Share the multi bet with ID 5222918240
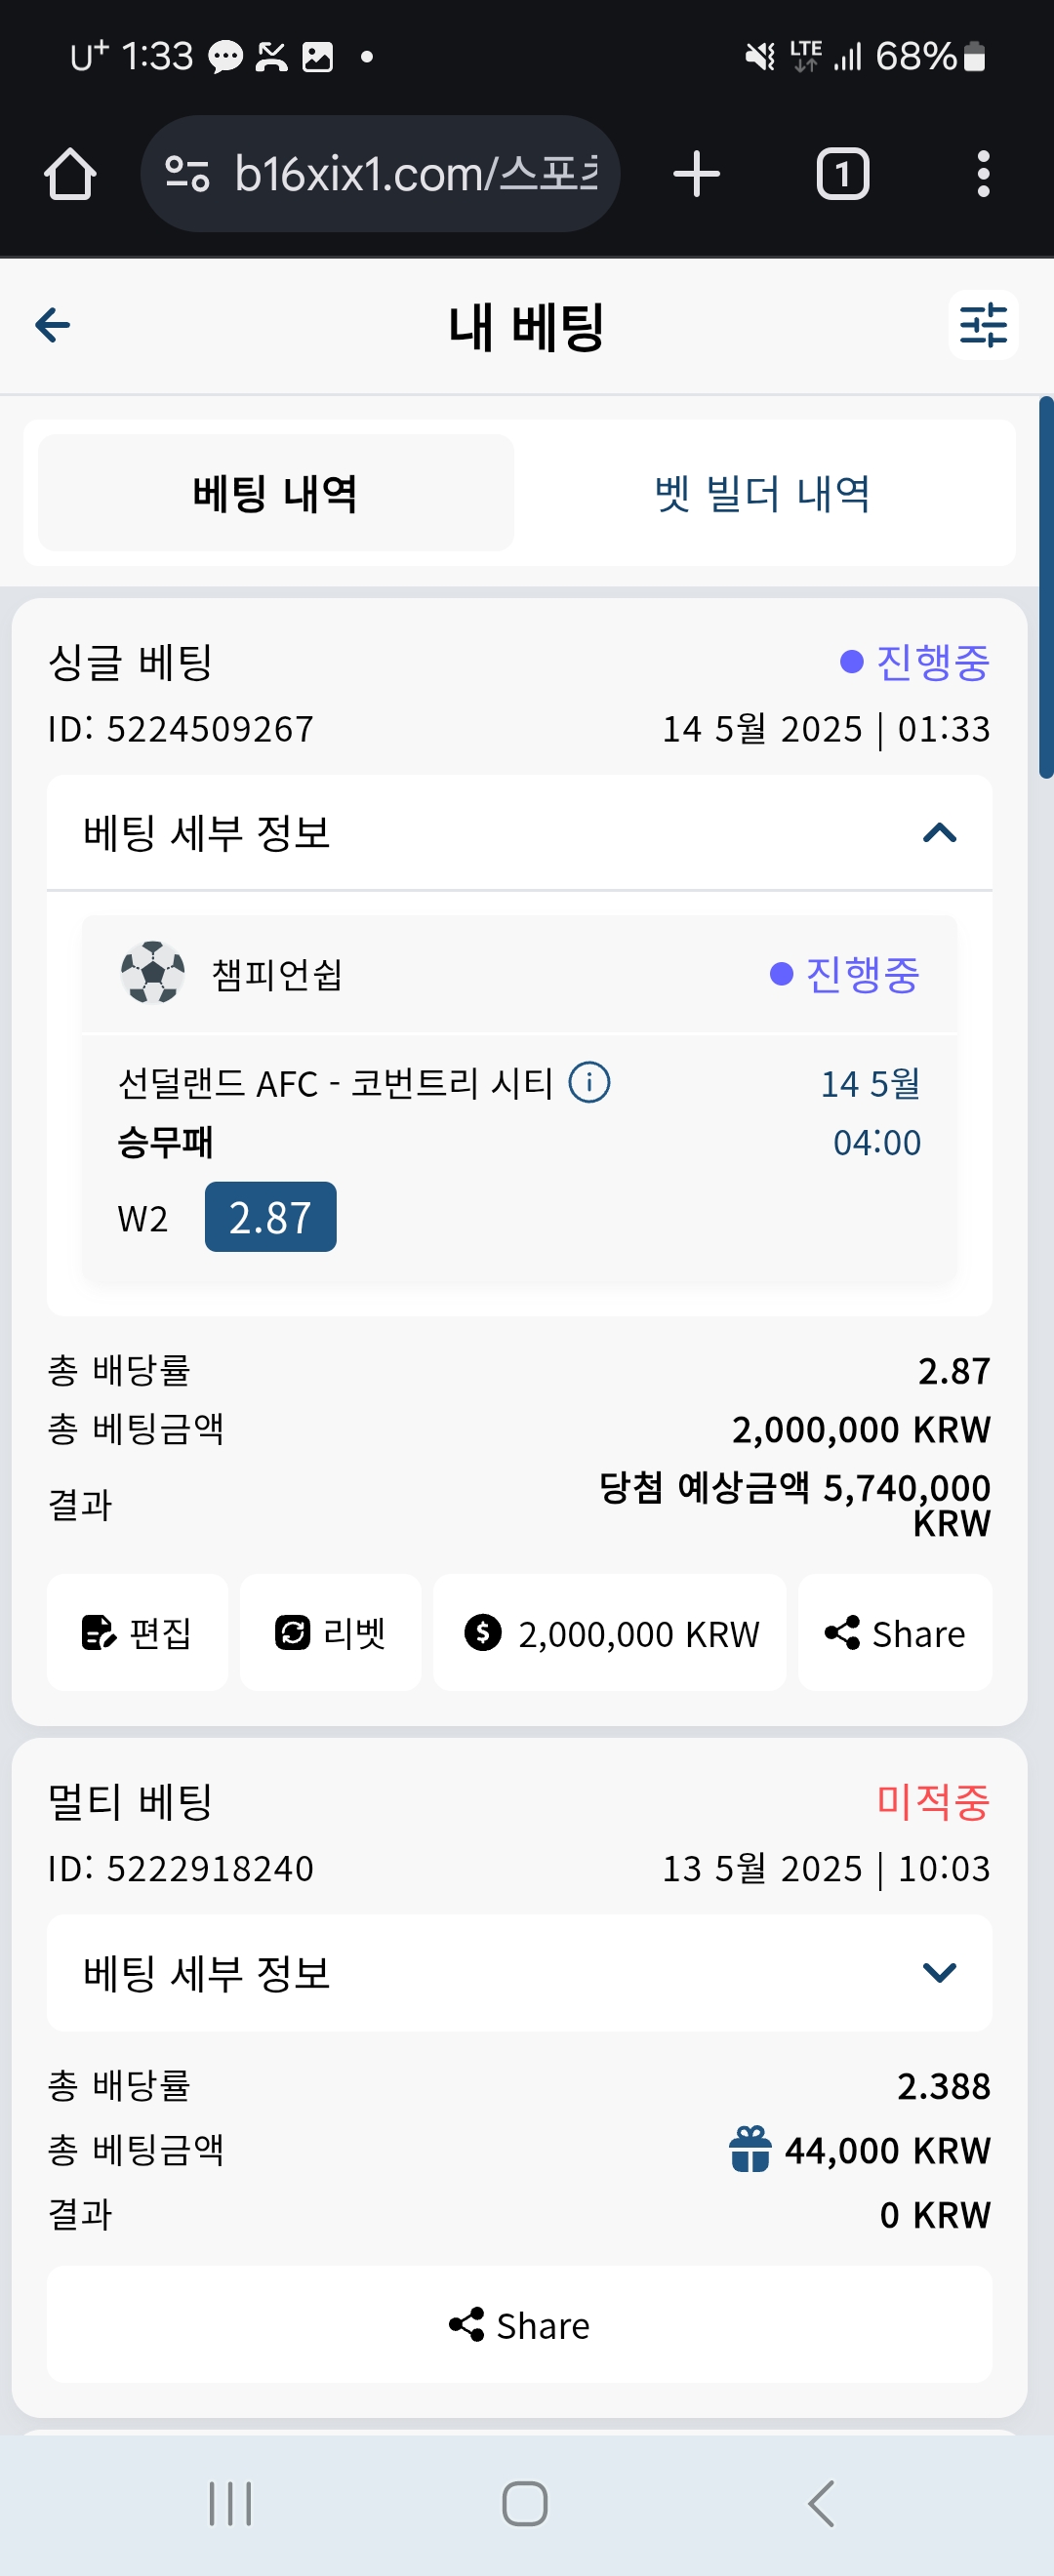Screen dimensions: 1054x2576 pyautogui.click(x=519, y=2324)
